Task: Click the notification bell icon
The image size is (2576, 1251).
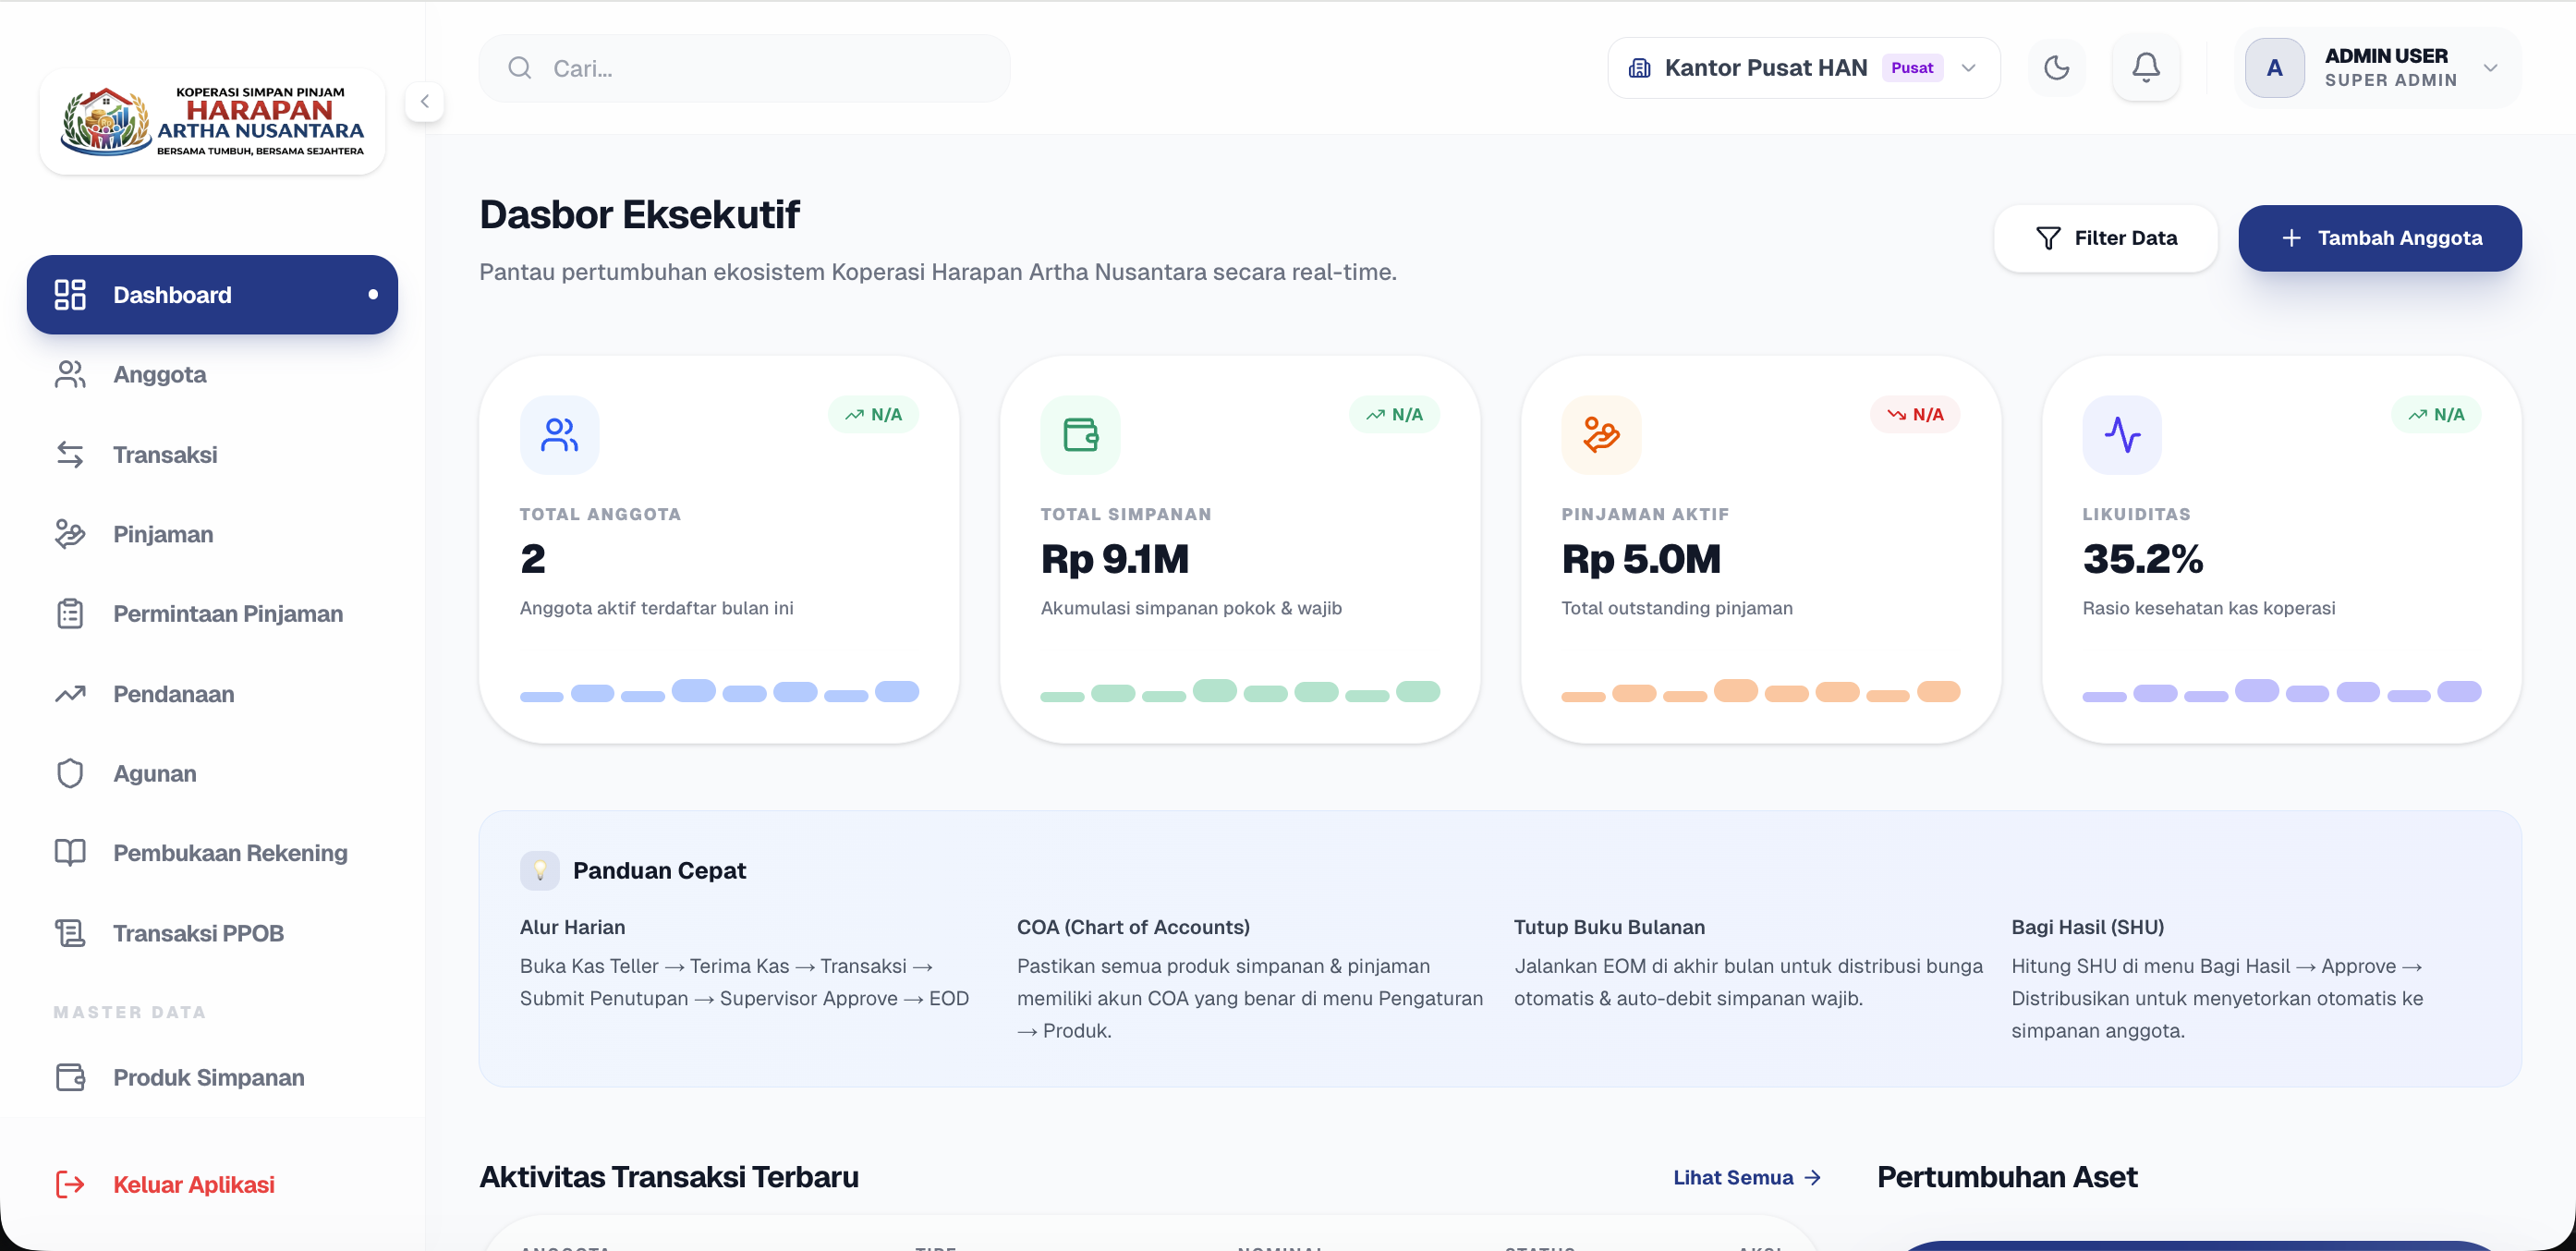Action: pos(2145,68)
